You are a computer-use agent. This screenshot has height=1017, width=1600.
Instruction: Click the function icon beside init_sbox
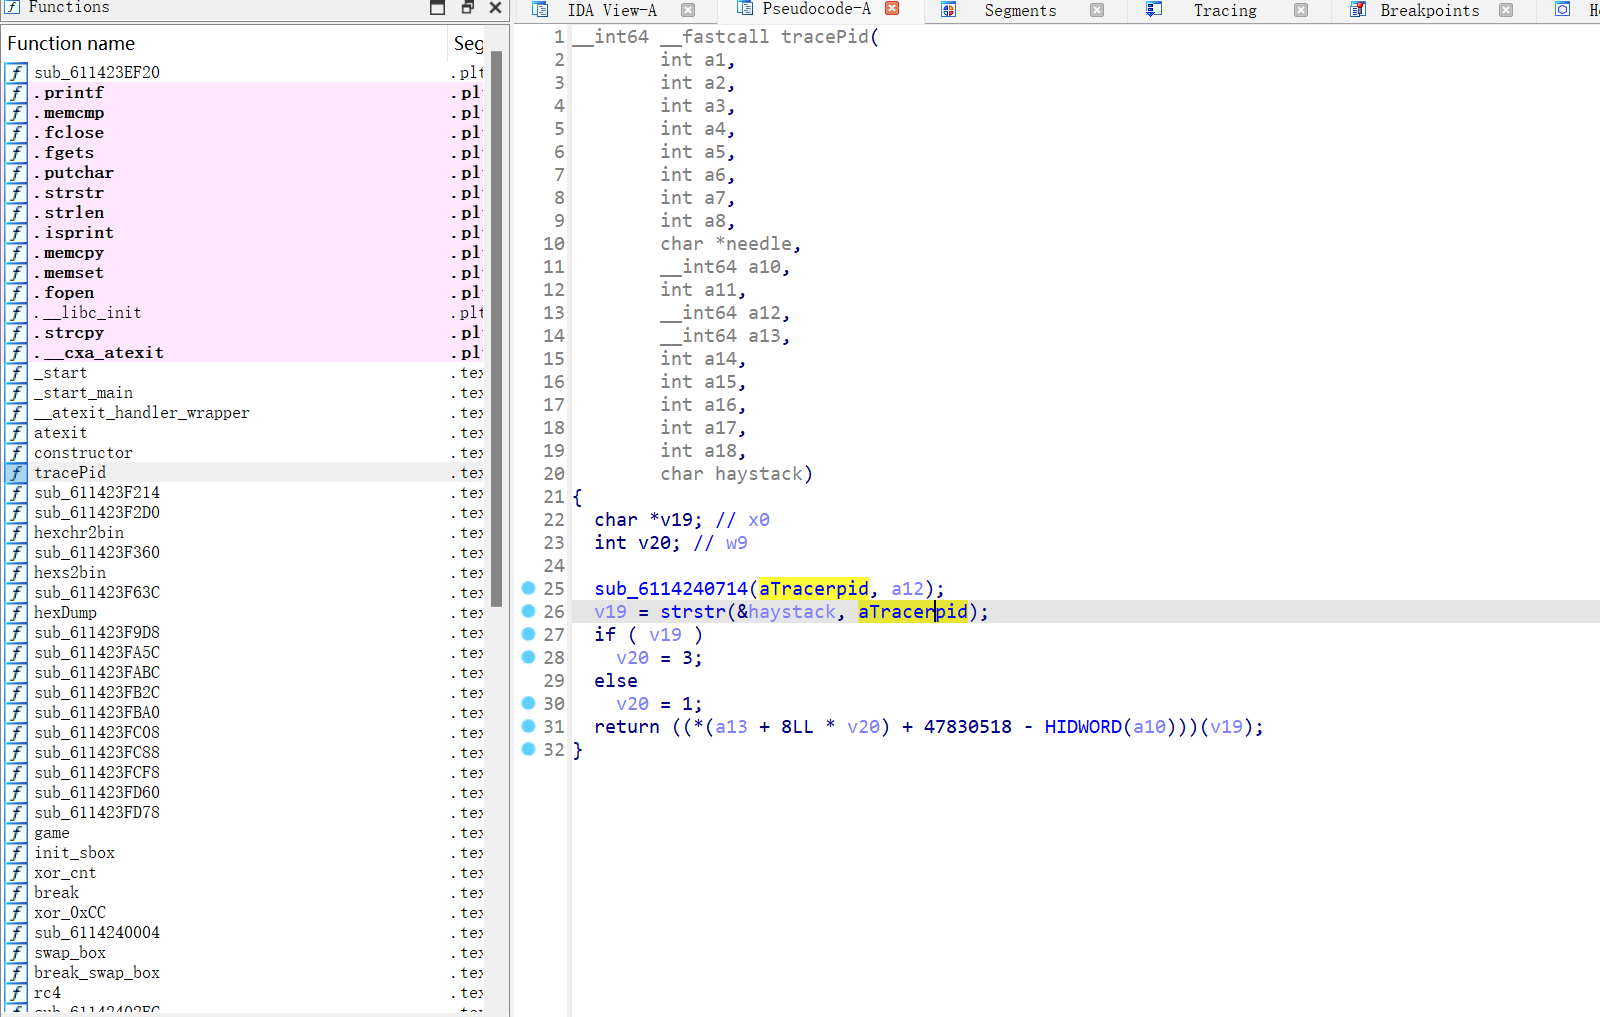[16, 853]
